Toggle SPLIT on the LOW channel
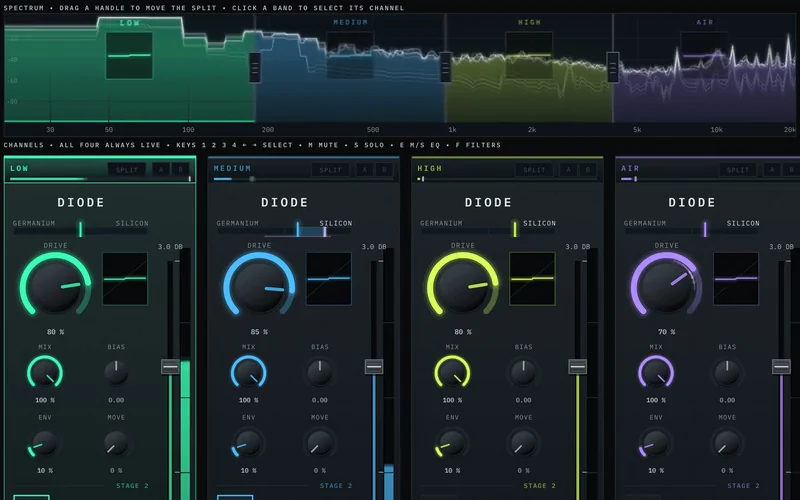 (x=127, y=170)
